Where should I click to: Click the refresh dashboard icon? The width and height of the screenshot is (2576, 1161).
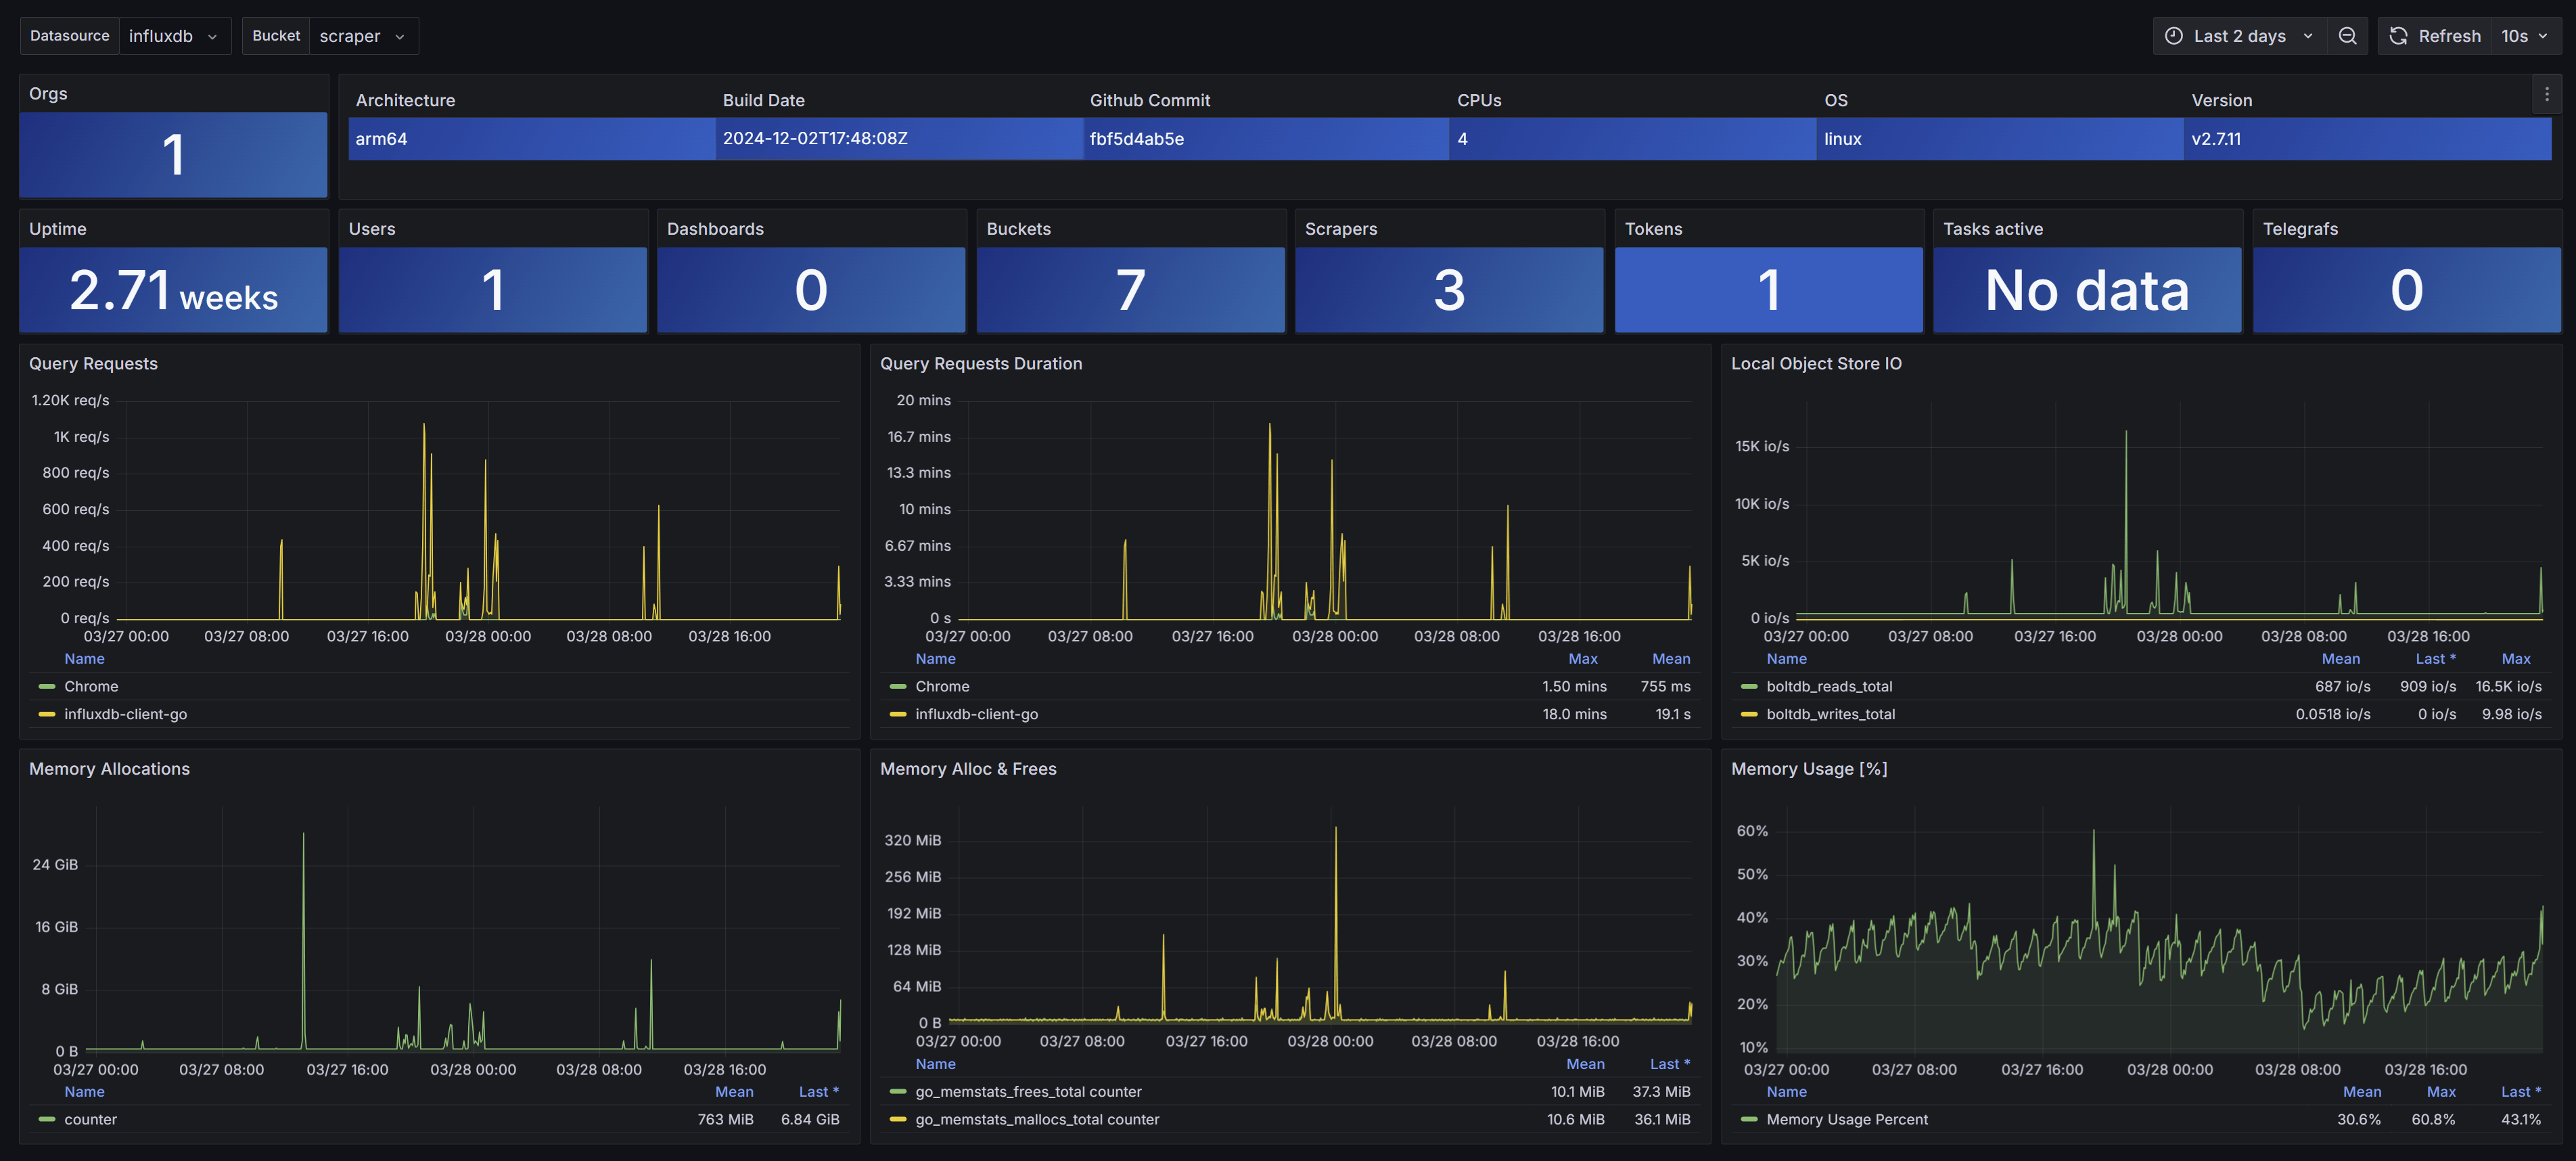(x=2398, y=36)
